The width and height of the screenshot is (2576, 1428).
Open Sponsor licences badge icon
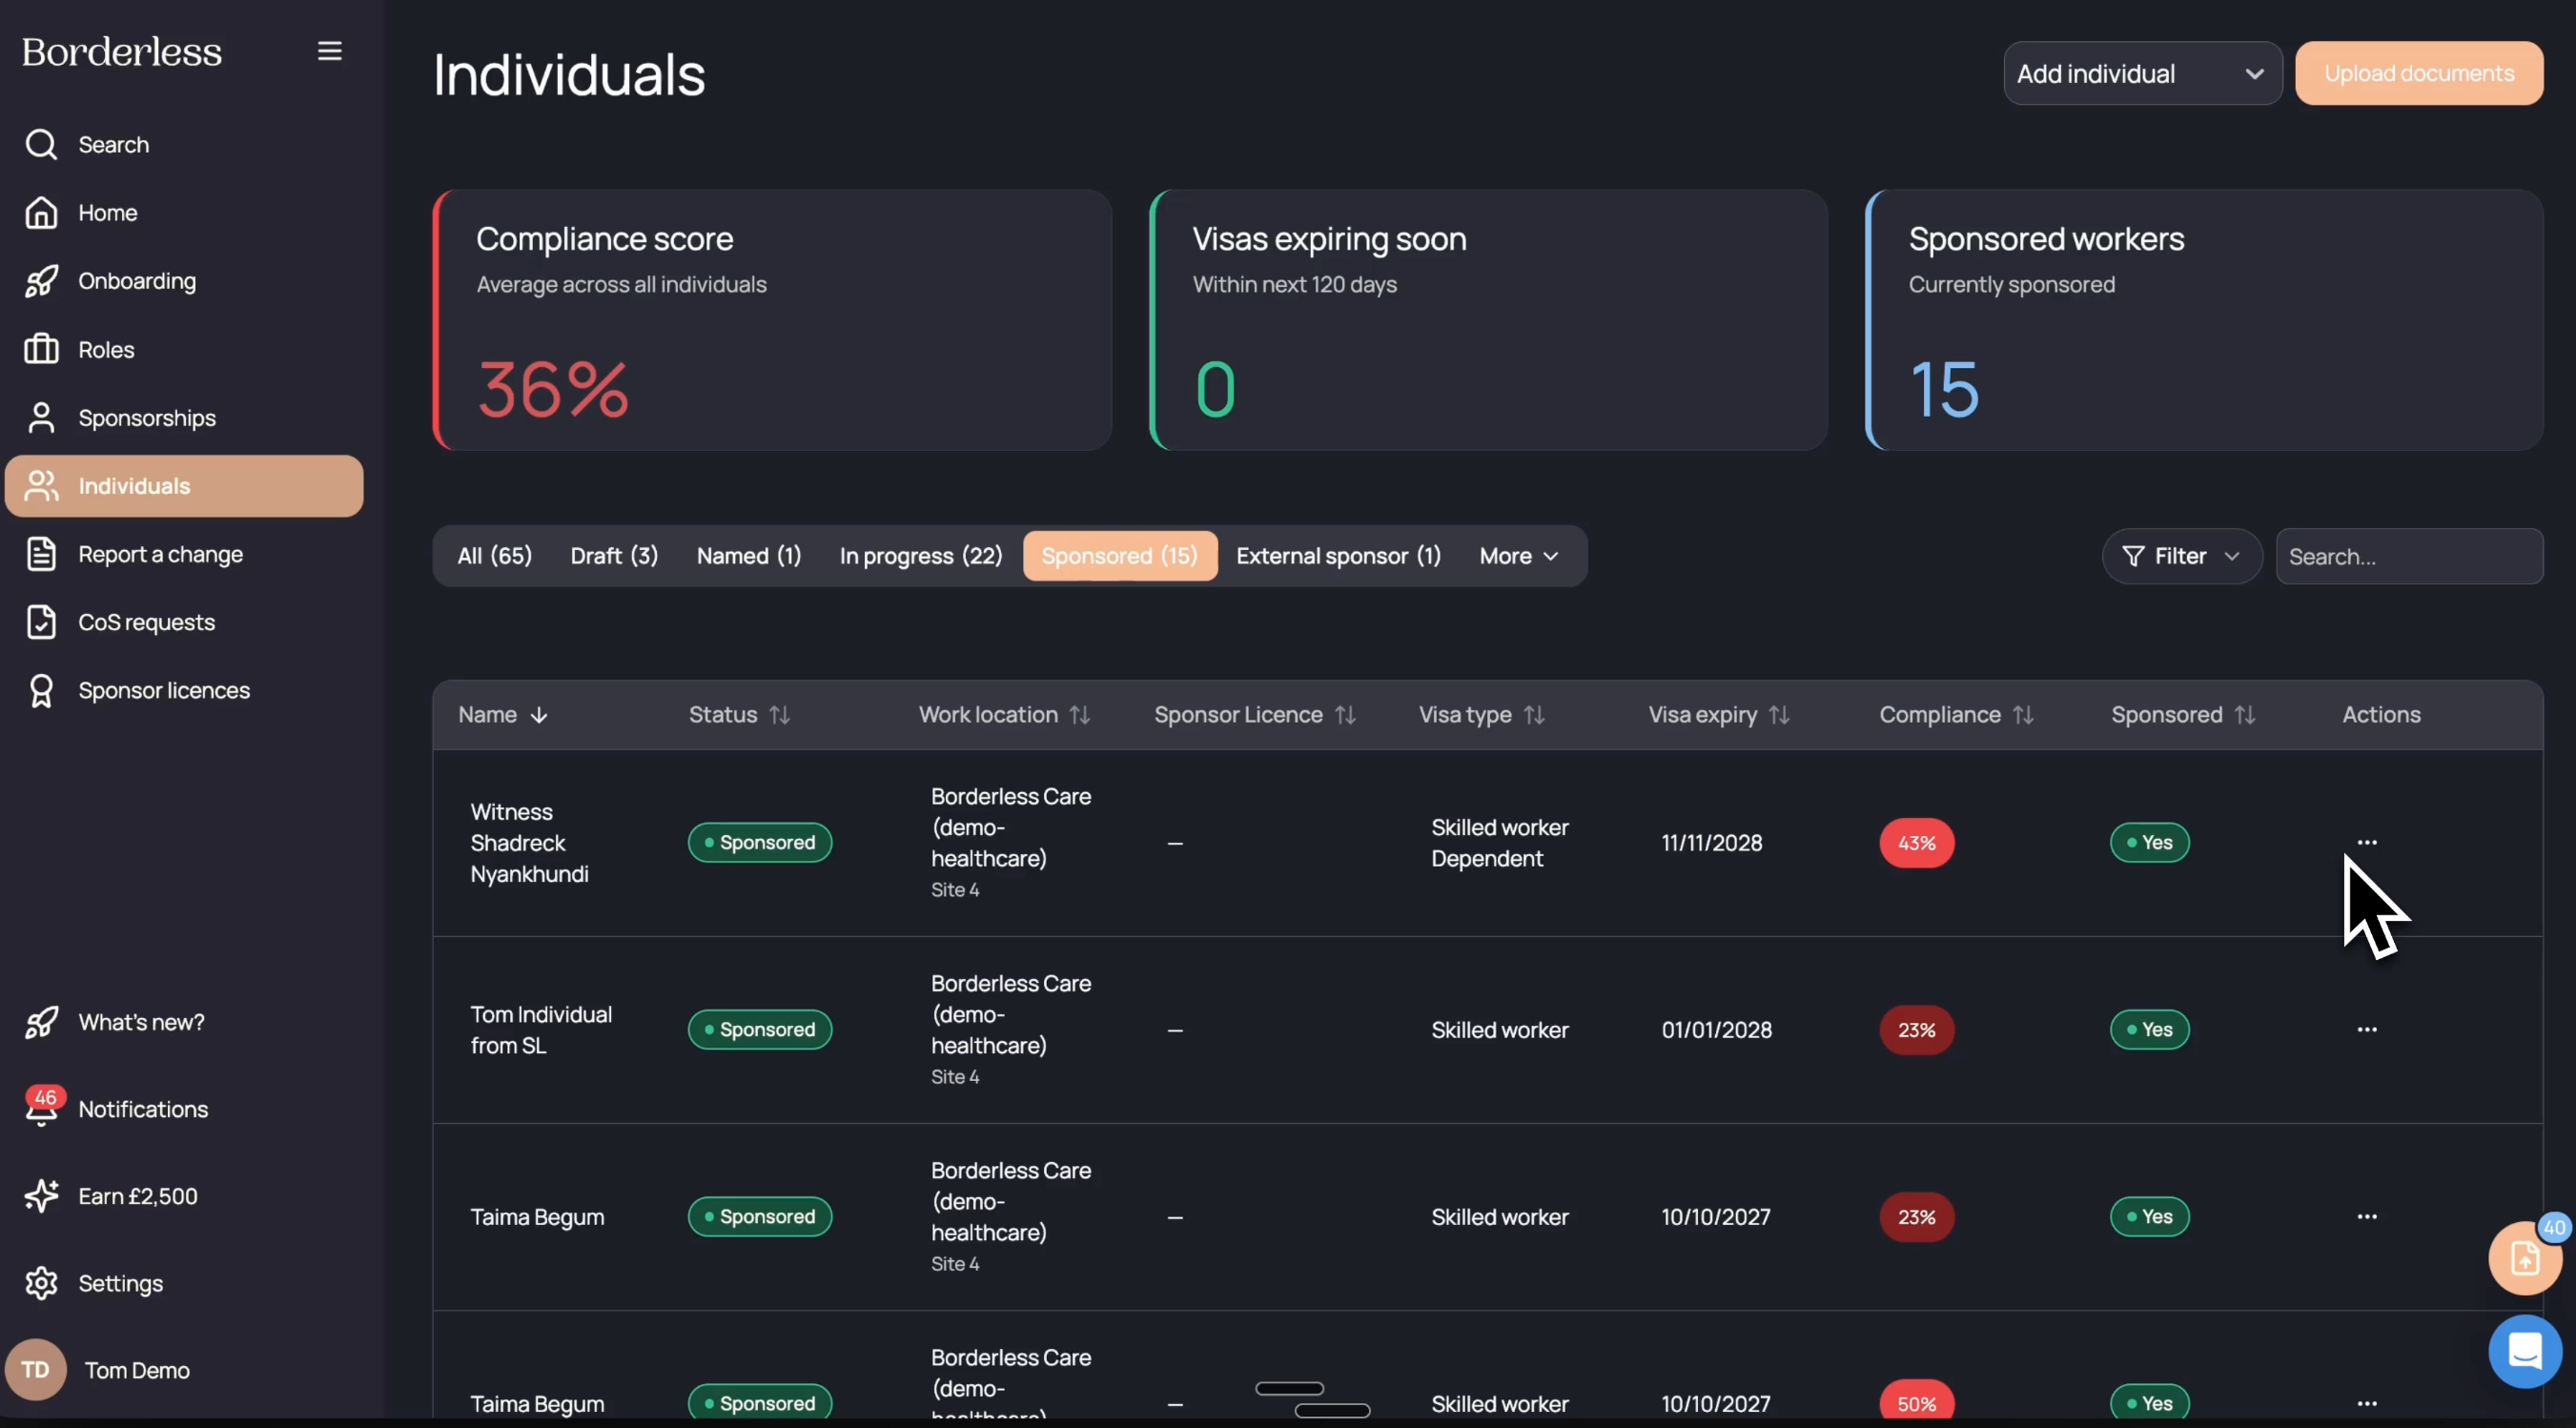coord(41,691)
